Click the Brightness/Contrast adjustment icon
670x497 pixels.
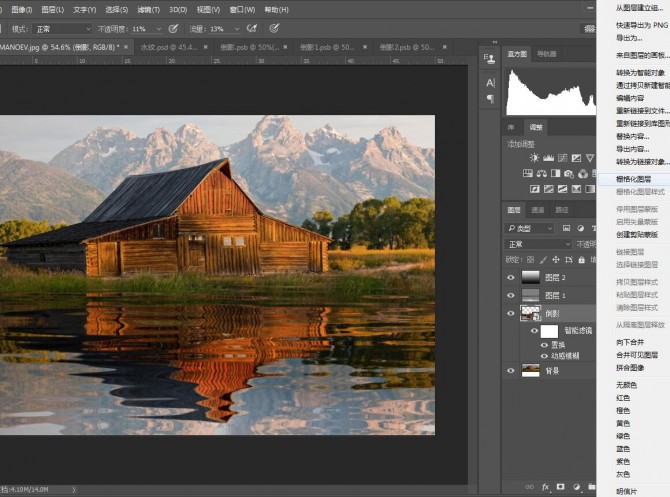[535, 158]
